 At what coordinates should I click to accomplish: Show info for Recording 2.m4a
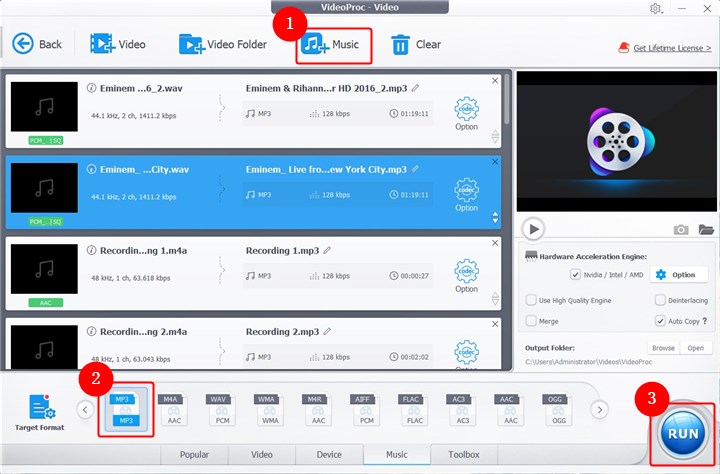pyautogui.click(x=91, y=332)
